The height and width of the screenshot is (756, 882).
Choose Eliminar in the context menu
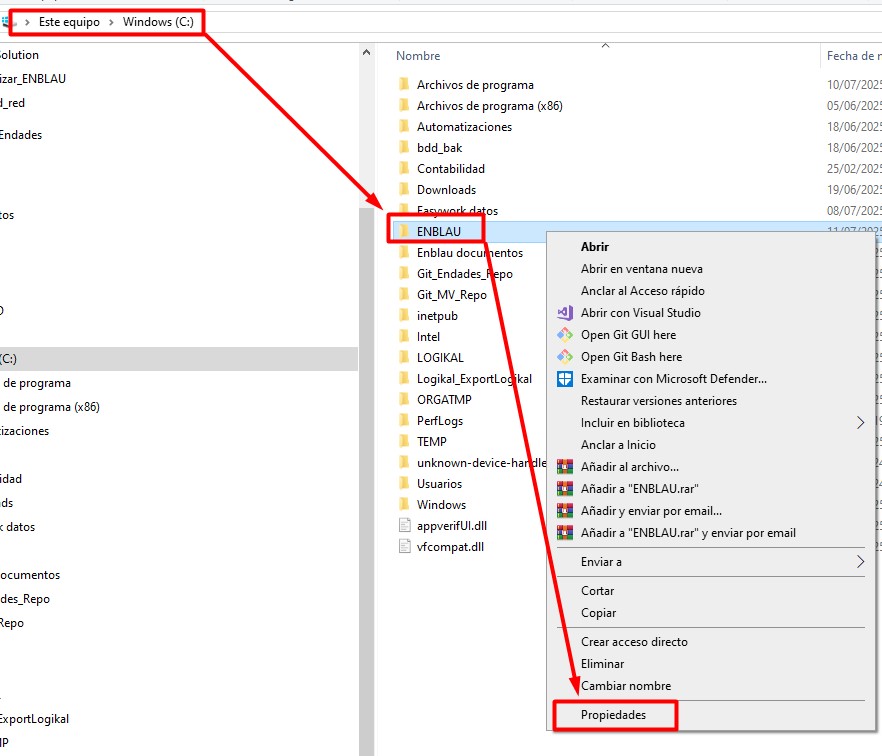(x=602, y=664)
